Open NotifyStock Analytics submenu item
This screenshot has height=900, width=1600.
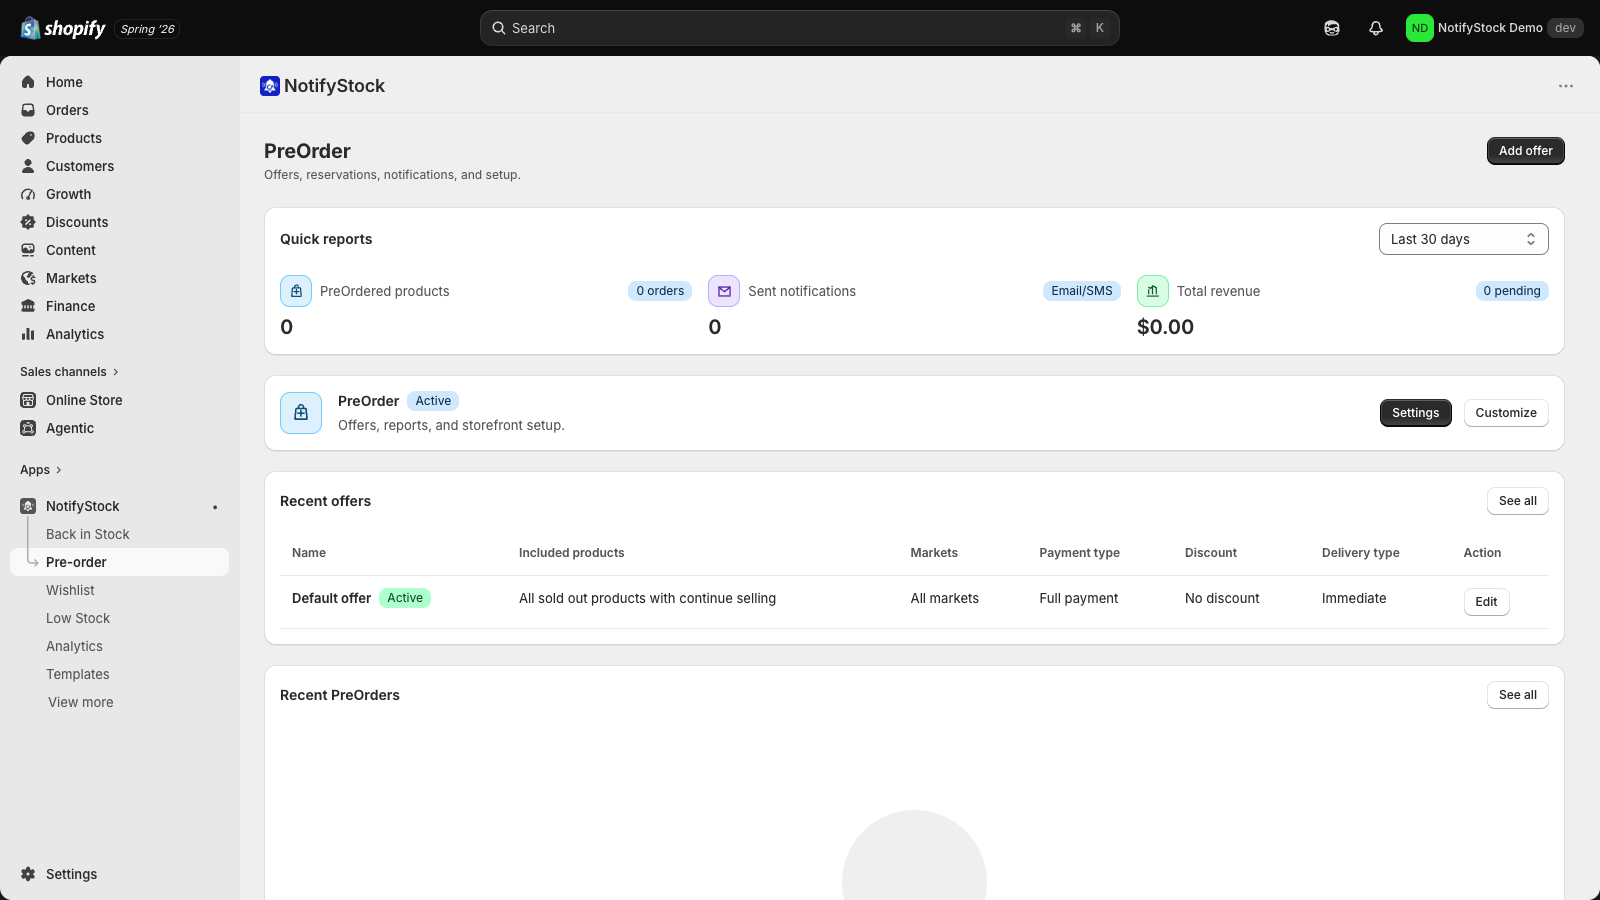point(74,646)
